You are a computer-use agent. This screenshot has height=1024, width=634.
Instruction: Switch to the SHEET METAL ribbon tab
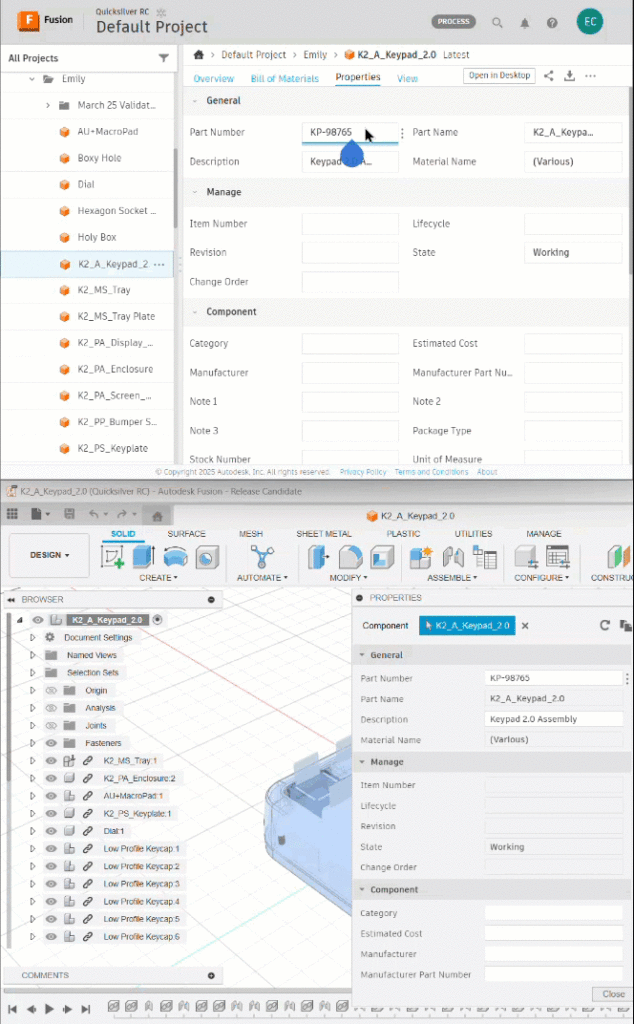coord(324,534)
